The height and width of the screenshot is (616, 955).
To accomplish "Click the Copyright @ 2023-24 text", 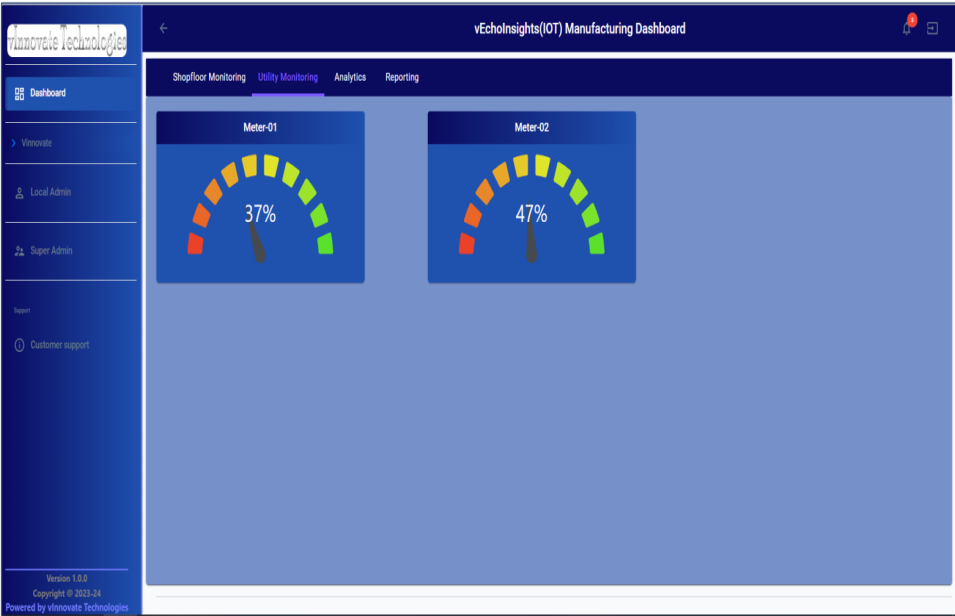I will [67, 593].
